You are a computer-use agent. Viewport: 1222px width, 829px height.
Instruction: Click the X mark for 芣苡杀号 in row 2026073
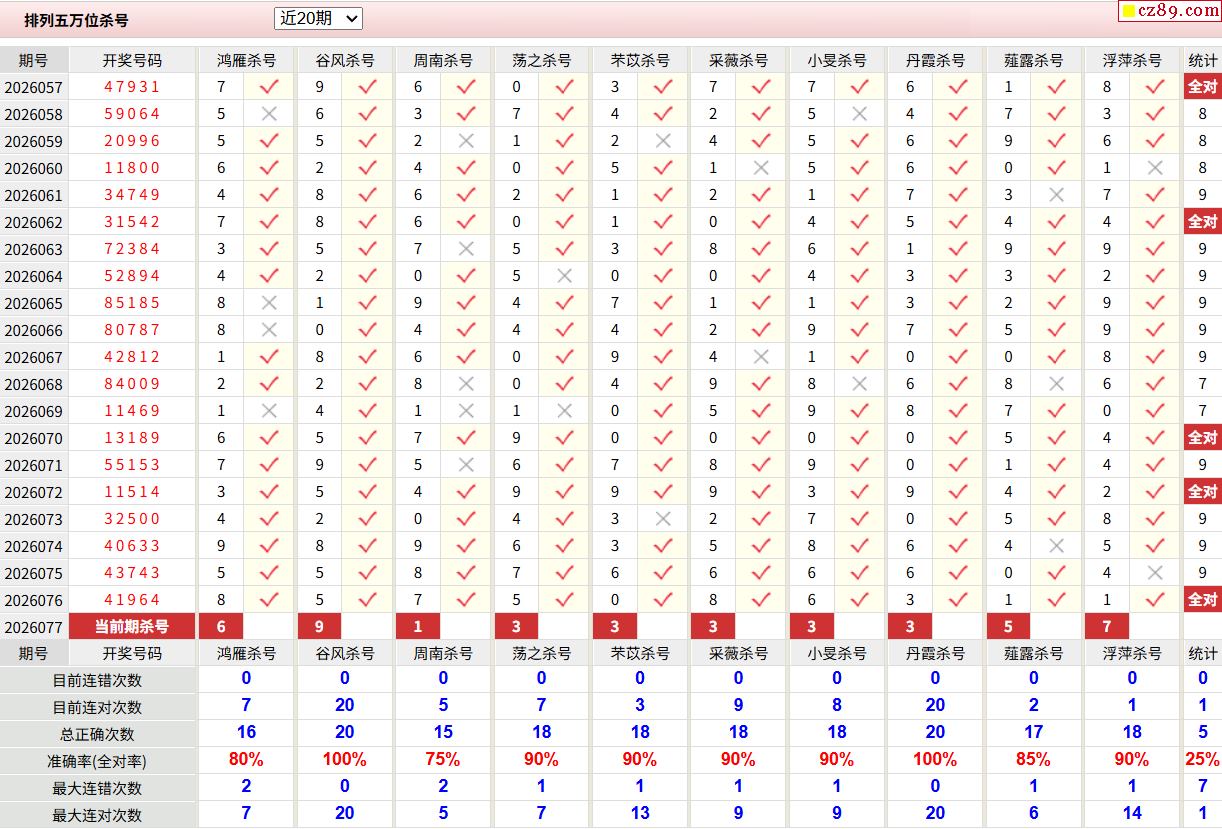[x=662, y=519]
